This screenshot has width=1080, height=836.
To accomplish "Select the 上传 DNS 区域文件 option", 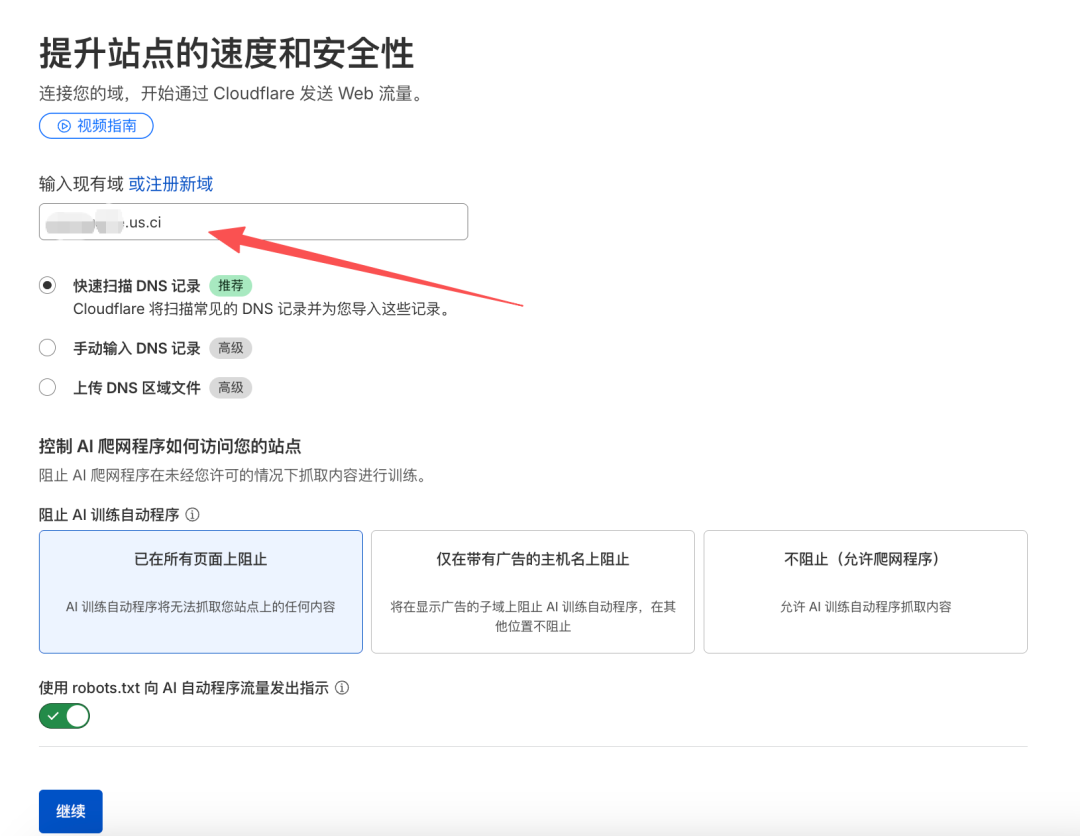I will (x=47, y=387).
